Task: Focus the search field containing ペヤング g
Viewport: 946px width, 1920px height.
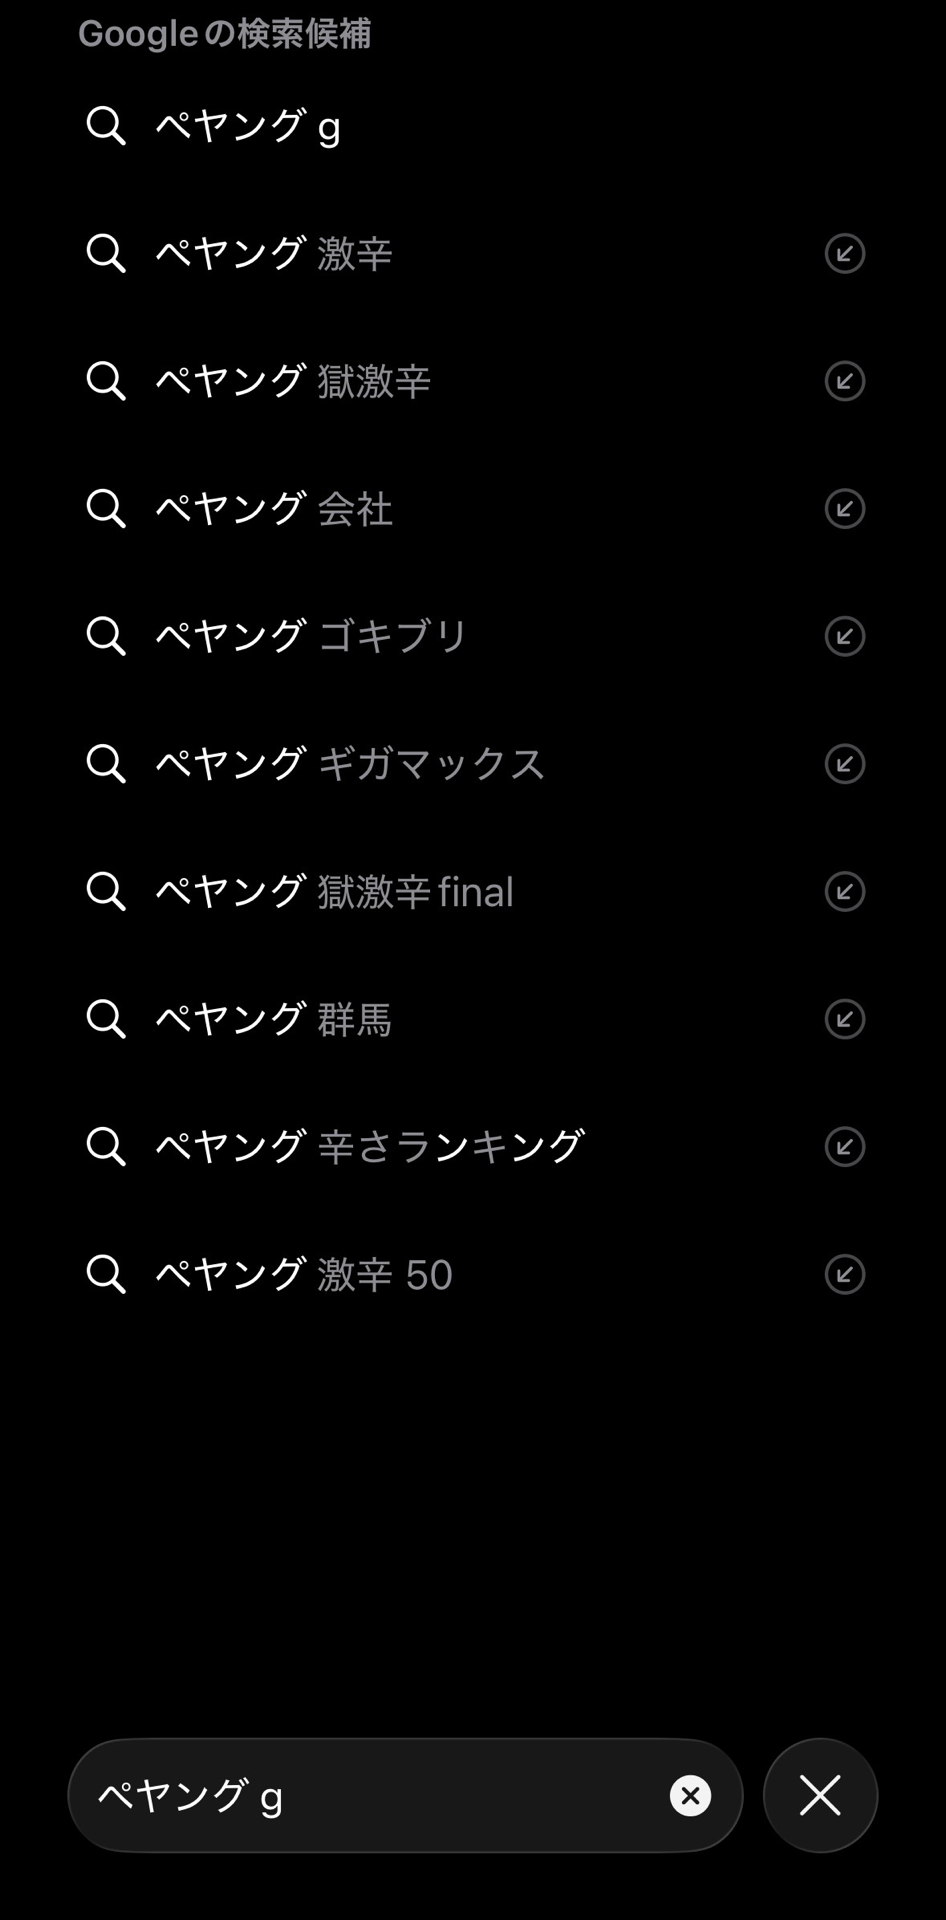Action: 370,1796
